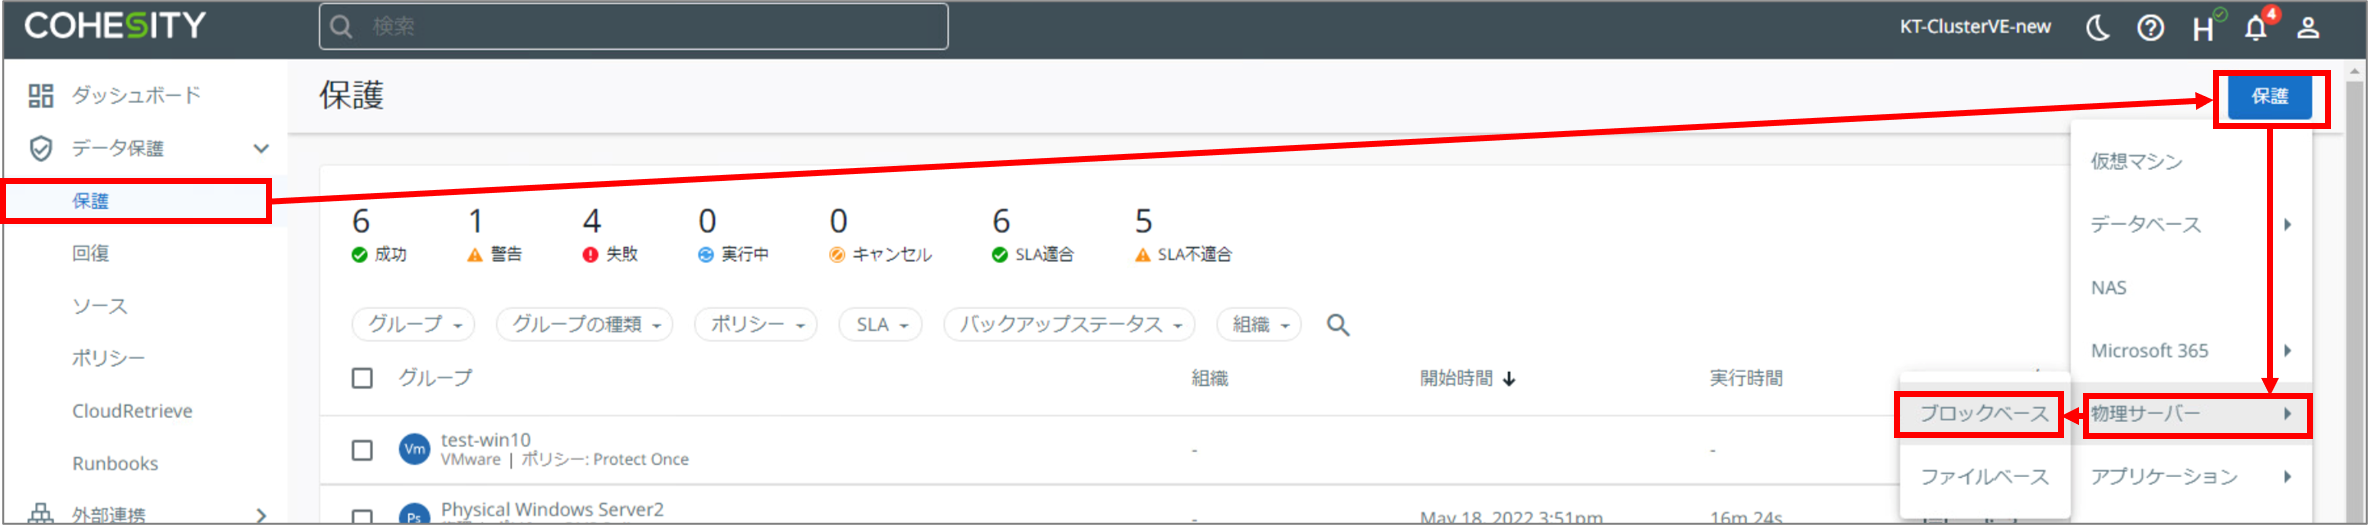This screenshot has height=525, width=2368.
Task: Collapse the データ保護 sidebar section
Action: coord(261,148)
